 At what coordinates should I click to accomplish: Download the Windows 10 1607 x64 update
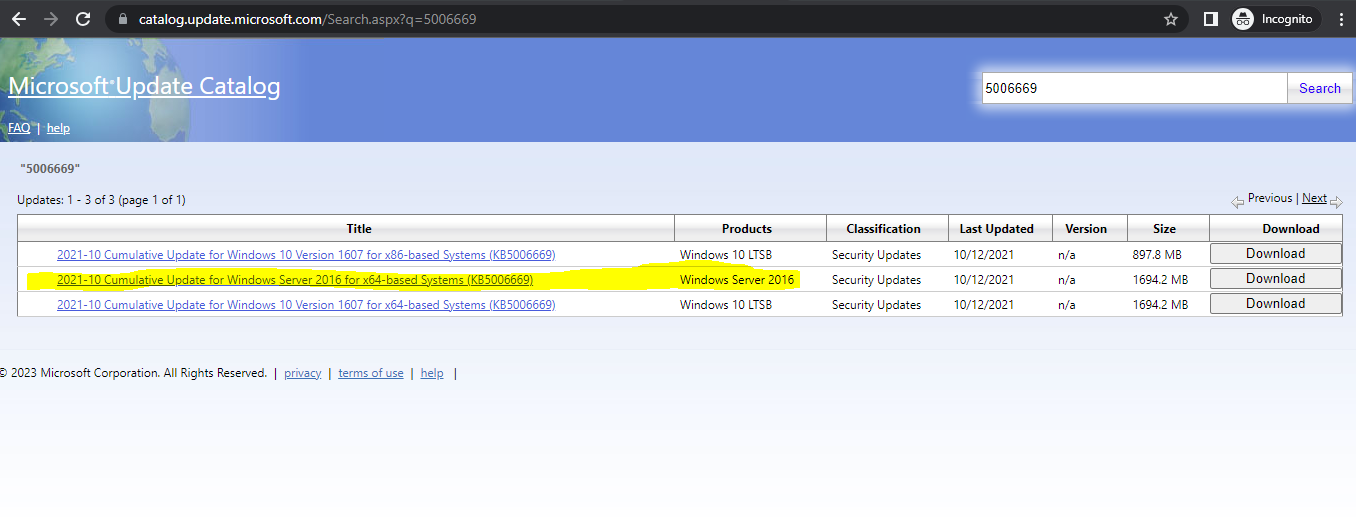point(1275,304)
